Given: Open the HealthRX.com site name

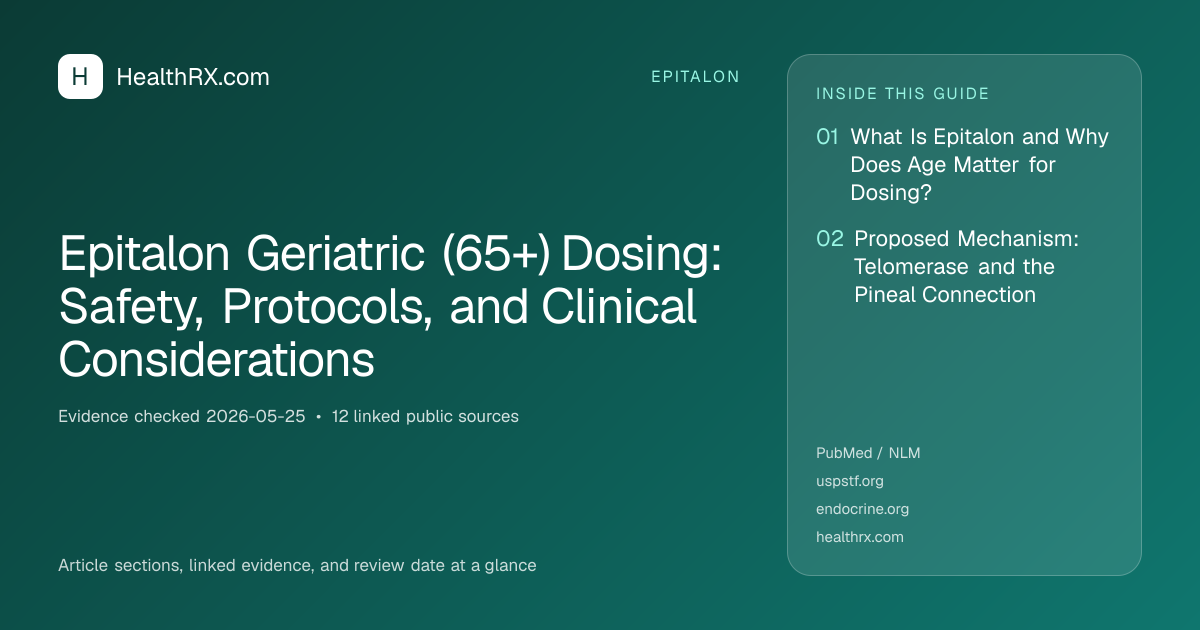Looking at the screenshot, I should click(x=193, y=77).
